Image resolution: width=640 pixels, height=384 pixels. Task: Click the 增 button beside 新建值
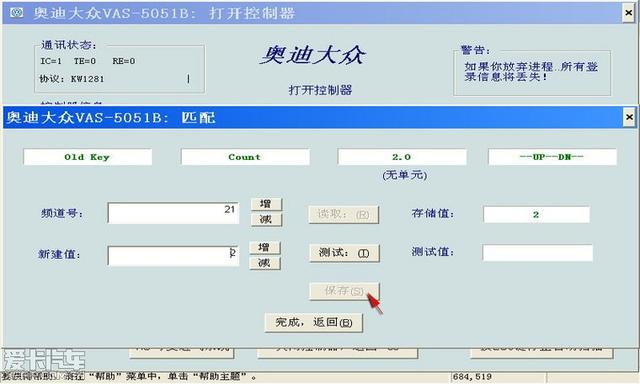(x=265, y=248)
